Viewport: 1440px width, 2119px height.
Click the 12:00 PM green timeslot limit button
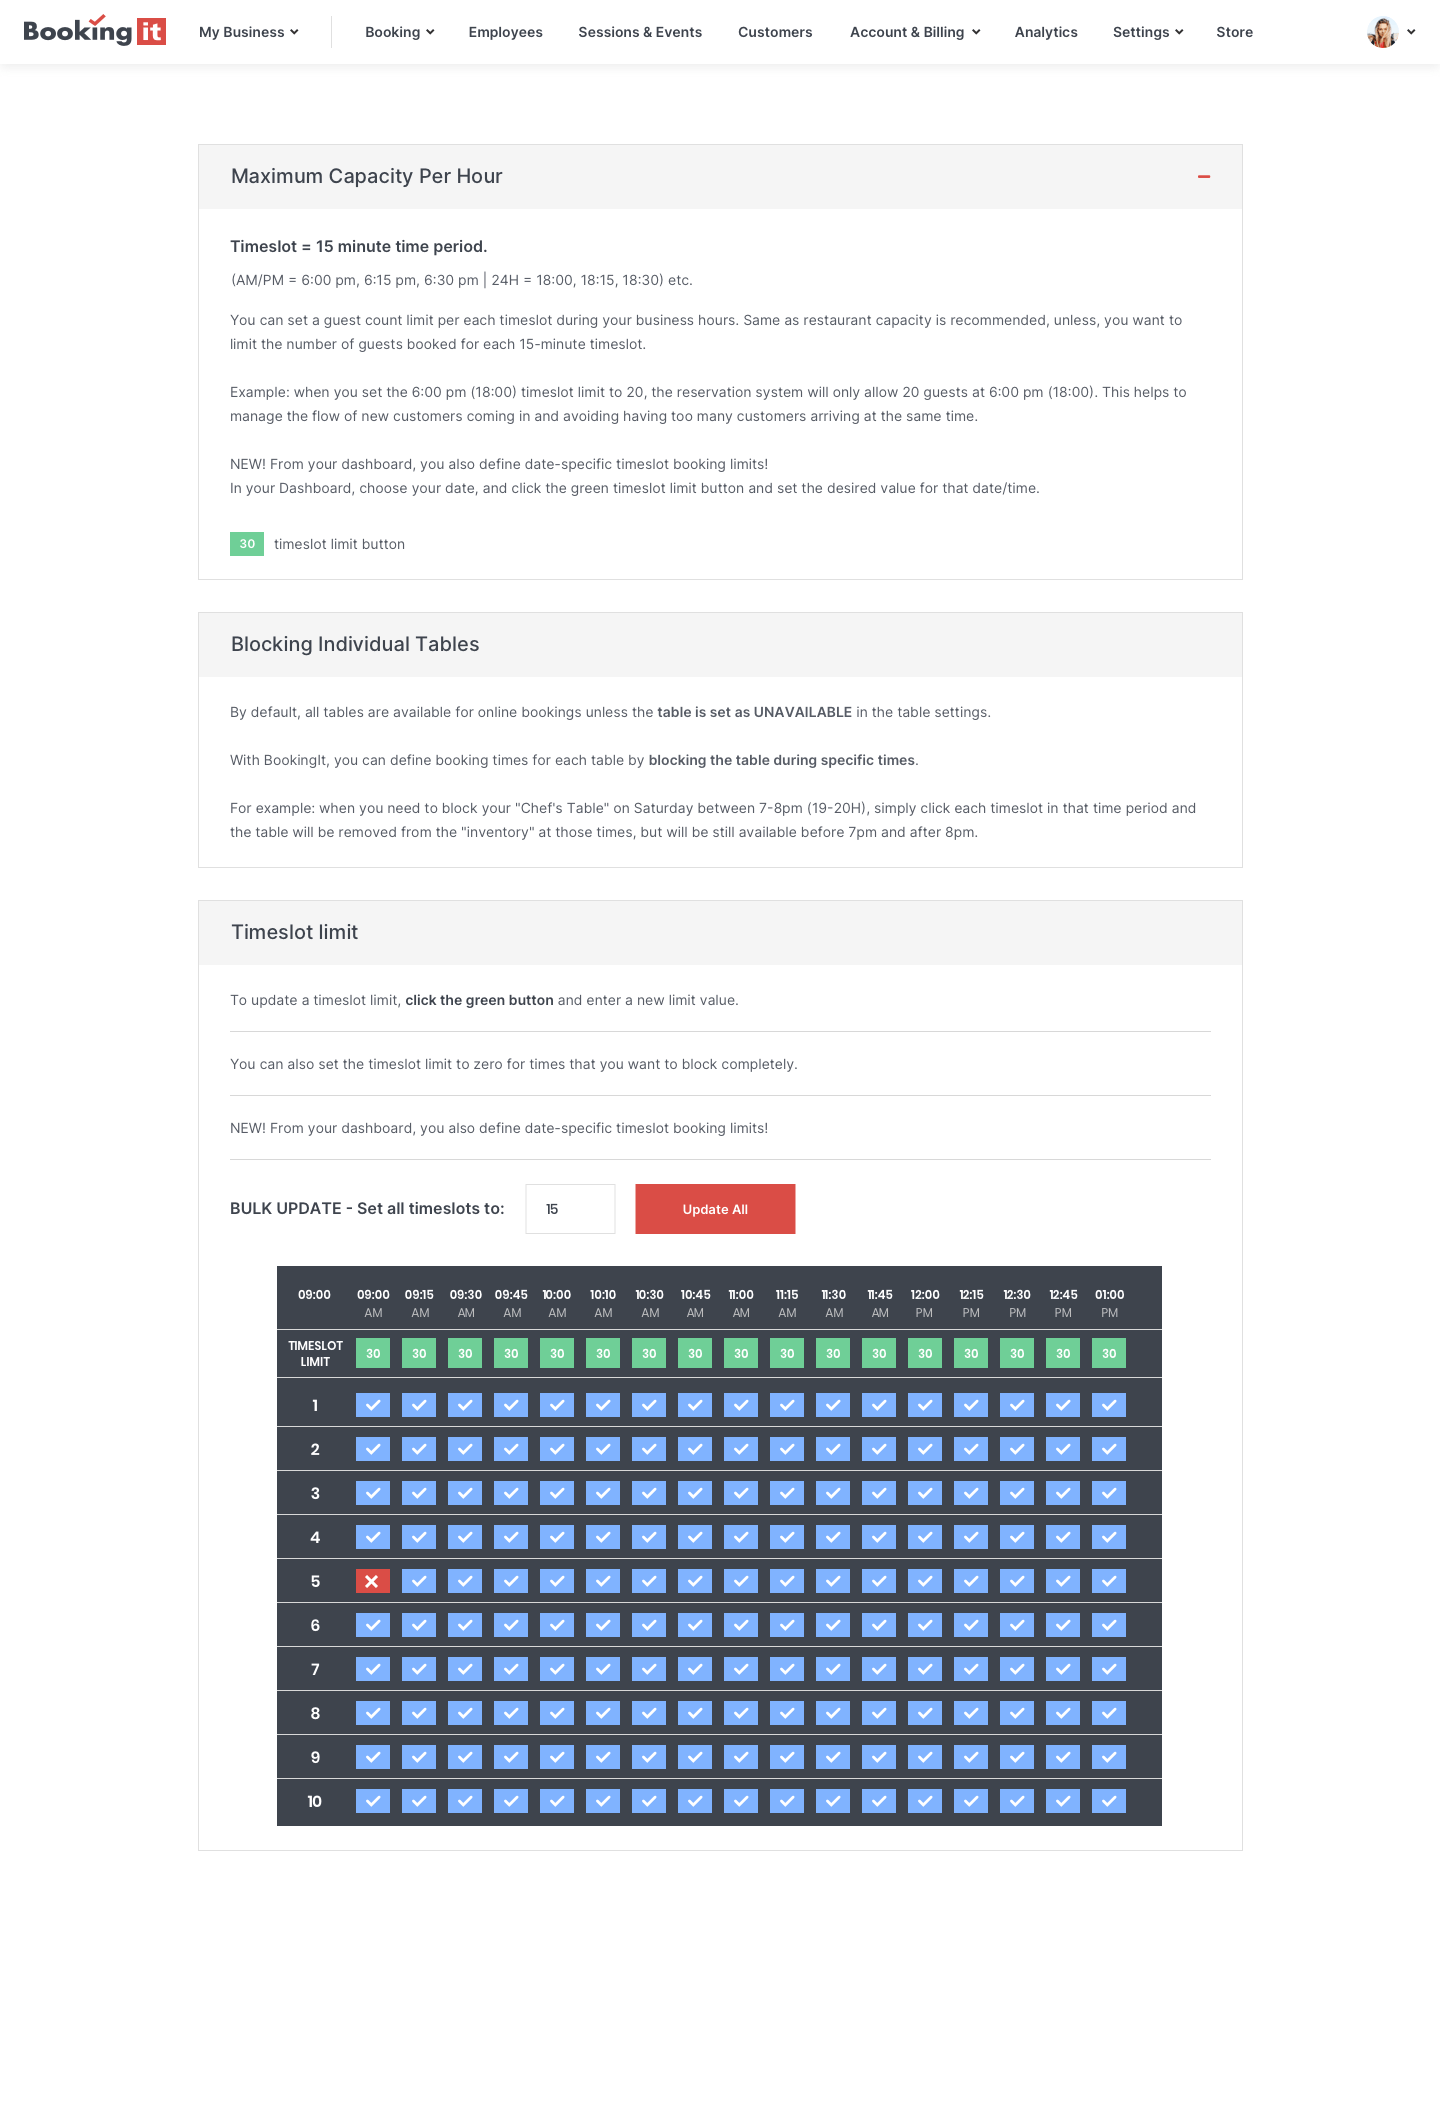click(925, 1353)
